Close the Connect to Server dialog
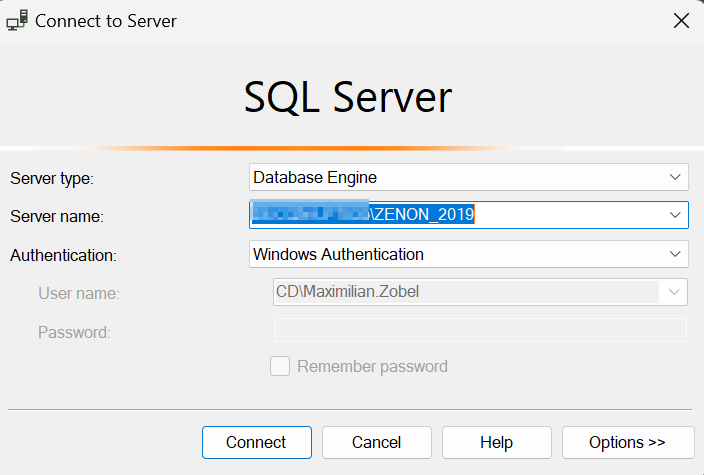Image resolution: width=704 pixels, height=475 pixels. coord(680,20)
